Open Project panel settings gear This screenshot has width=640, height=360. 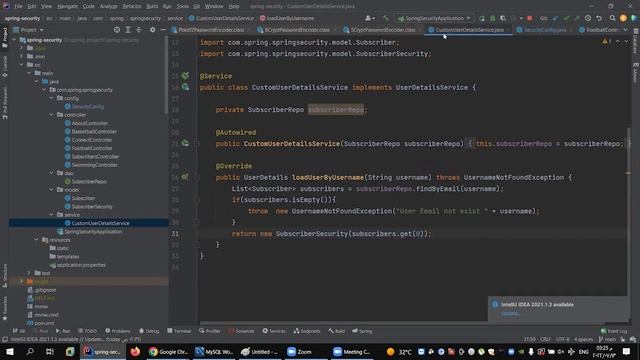coord(152,30)
